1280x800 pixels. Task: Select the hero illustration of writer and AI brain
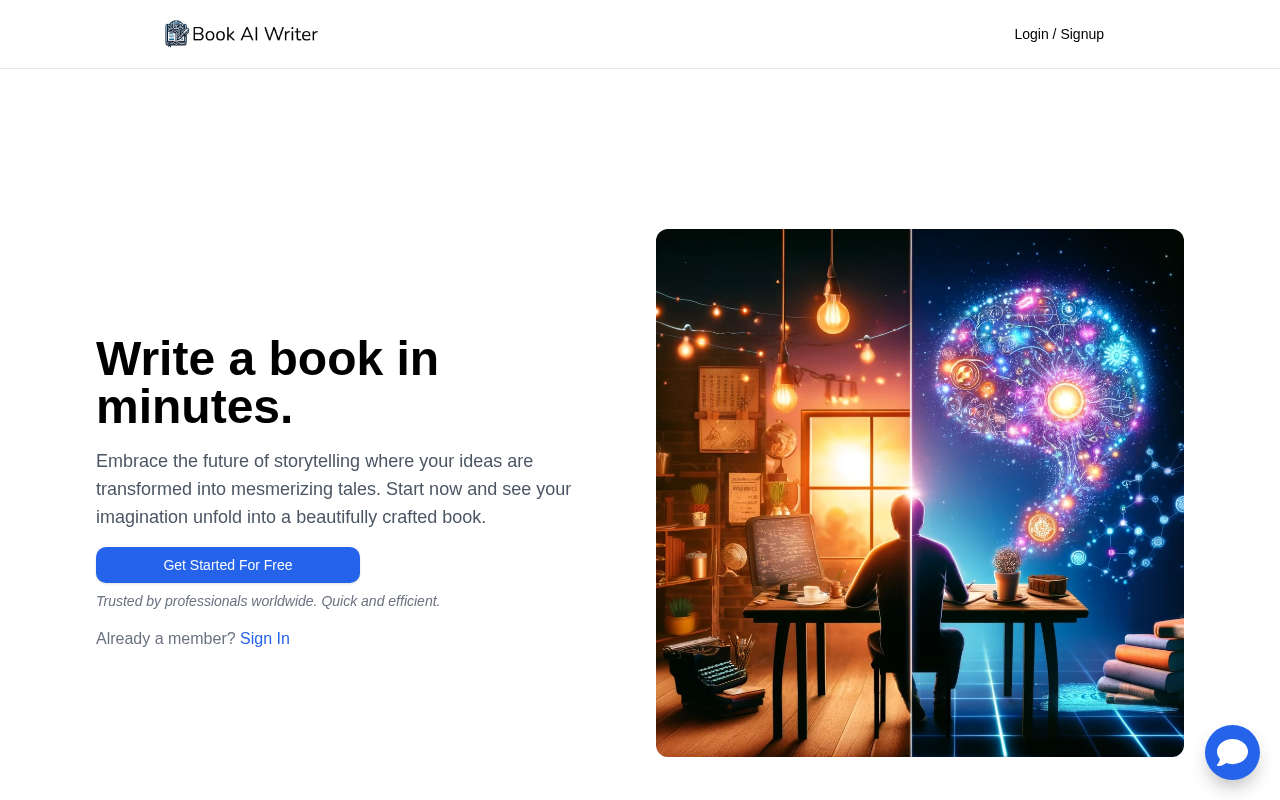pyautogui.click(x=920, y=493)
